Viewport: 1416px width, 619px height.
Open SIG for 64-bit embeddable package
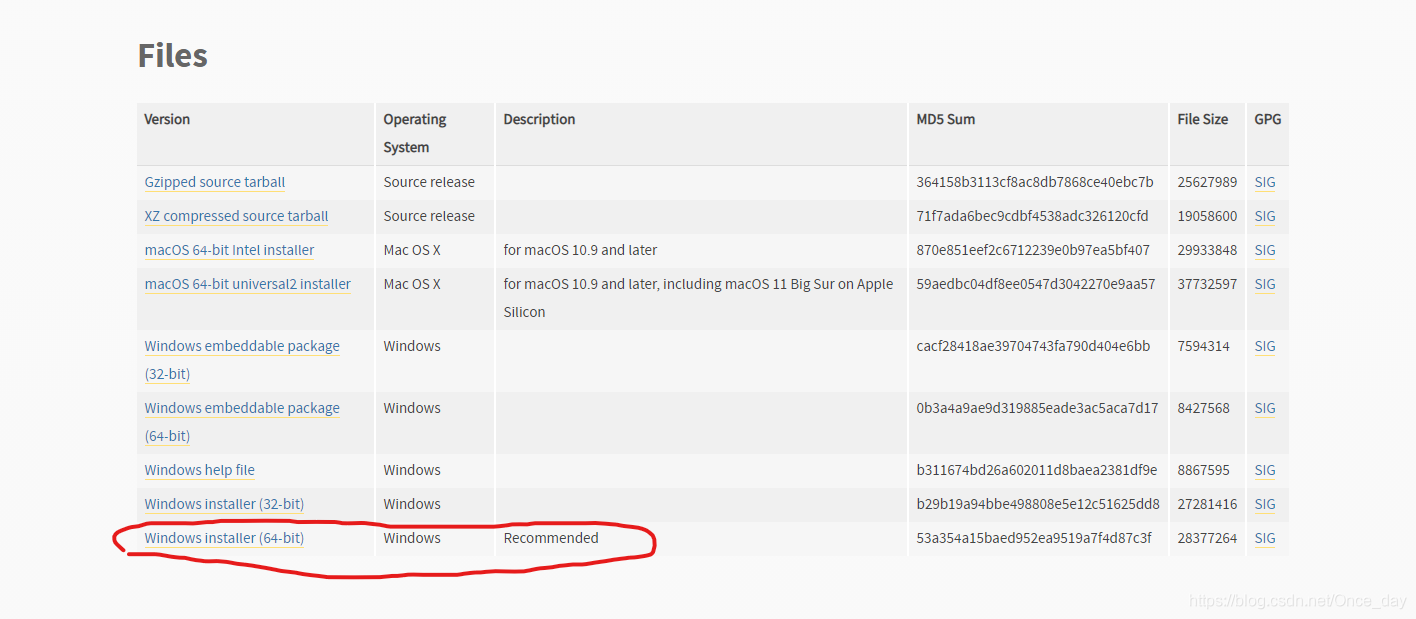coord(1265,408)
